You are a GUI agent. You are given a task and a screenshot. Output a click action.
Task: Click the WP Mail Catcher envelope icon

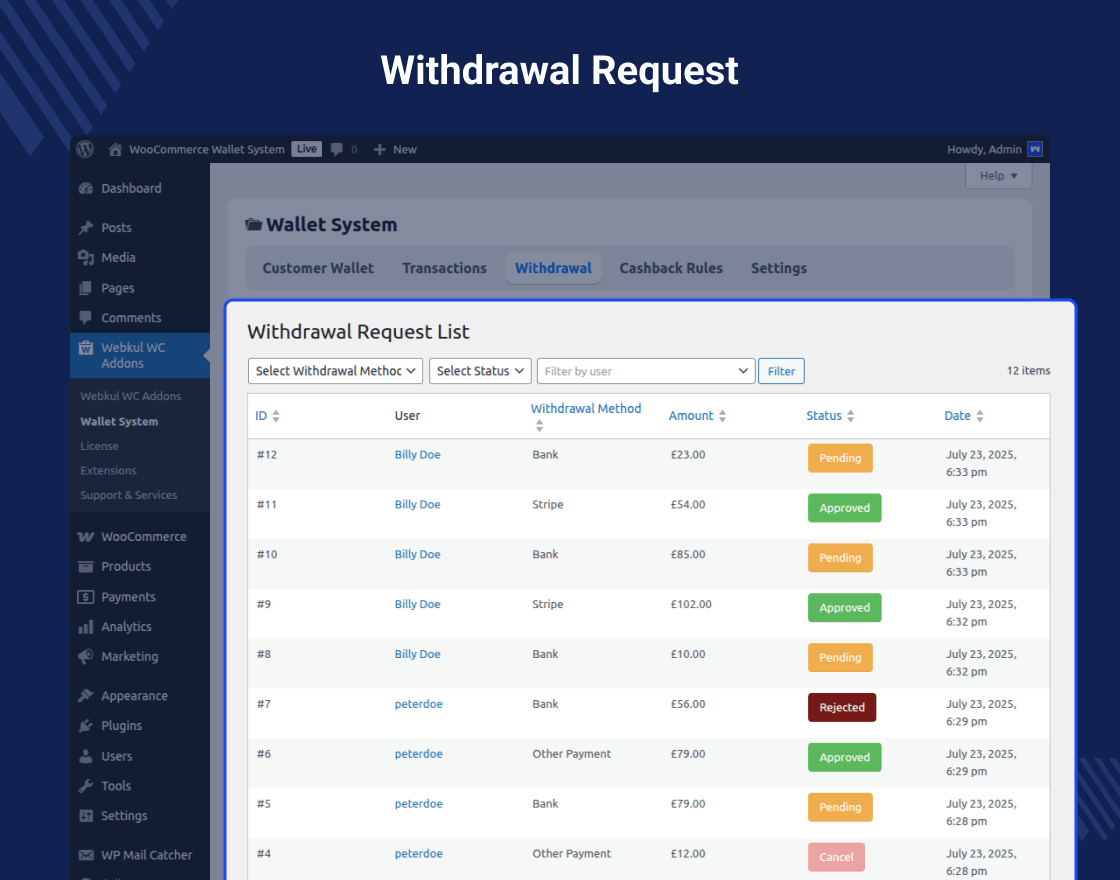pyautogui.click(x=86, y=855)
